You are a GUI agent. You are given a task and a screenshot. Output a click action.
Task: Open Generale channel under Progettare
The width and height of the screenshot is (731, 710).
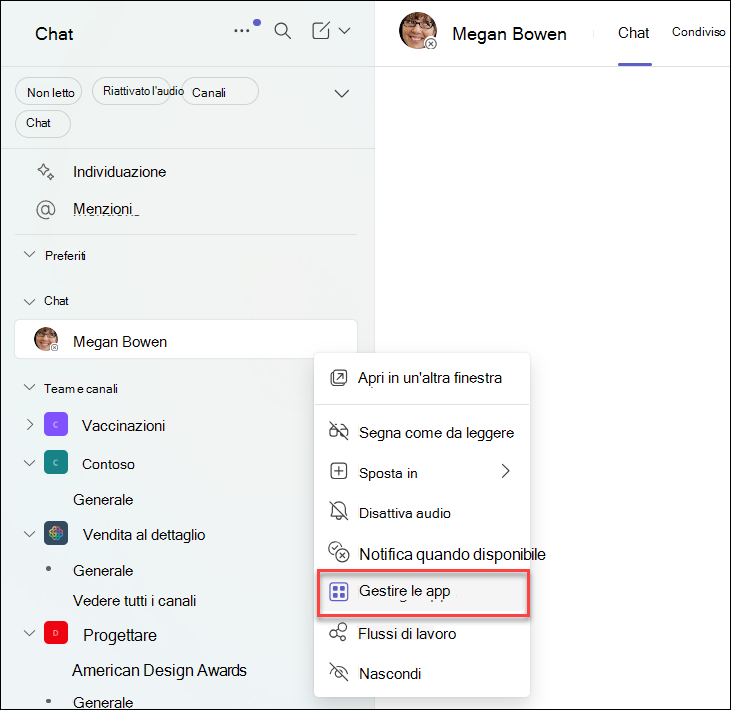coord(103,702)
